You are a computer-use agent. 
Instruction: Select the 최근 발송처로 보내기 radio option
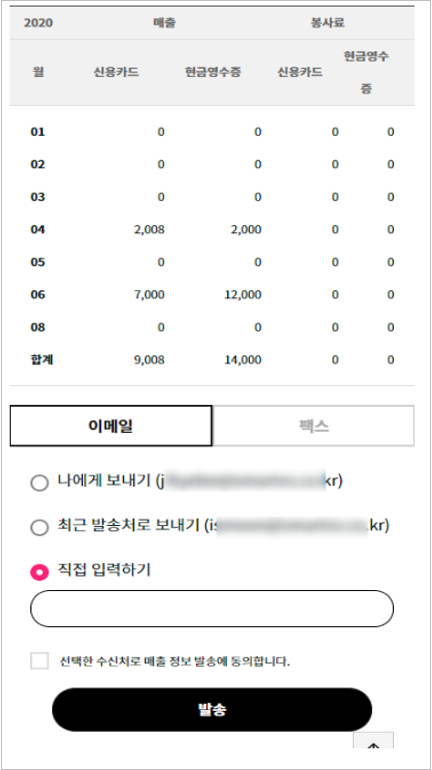(39, 527)
